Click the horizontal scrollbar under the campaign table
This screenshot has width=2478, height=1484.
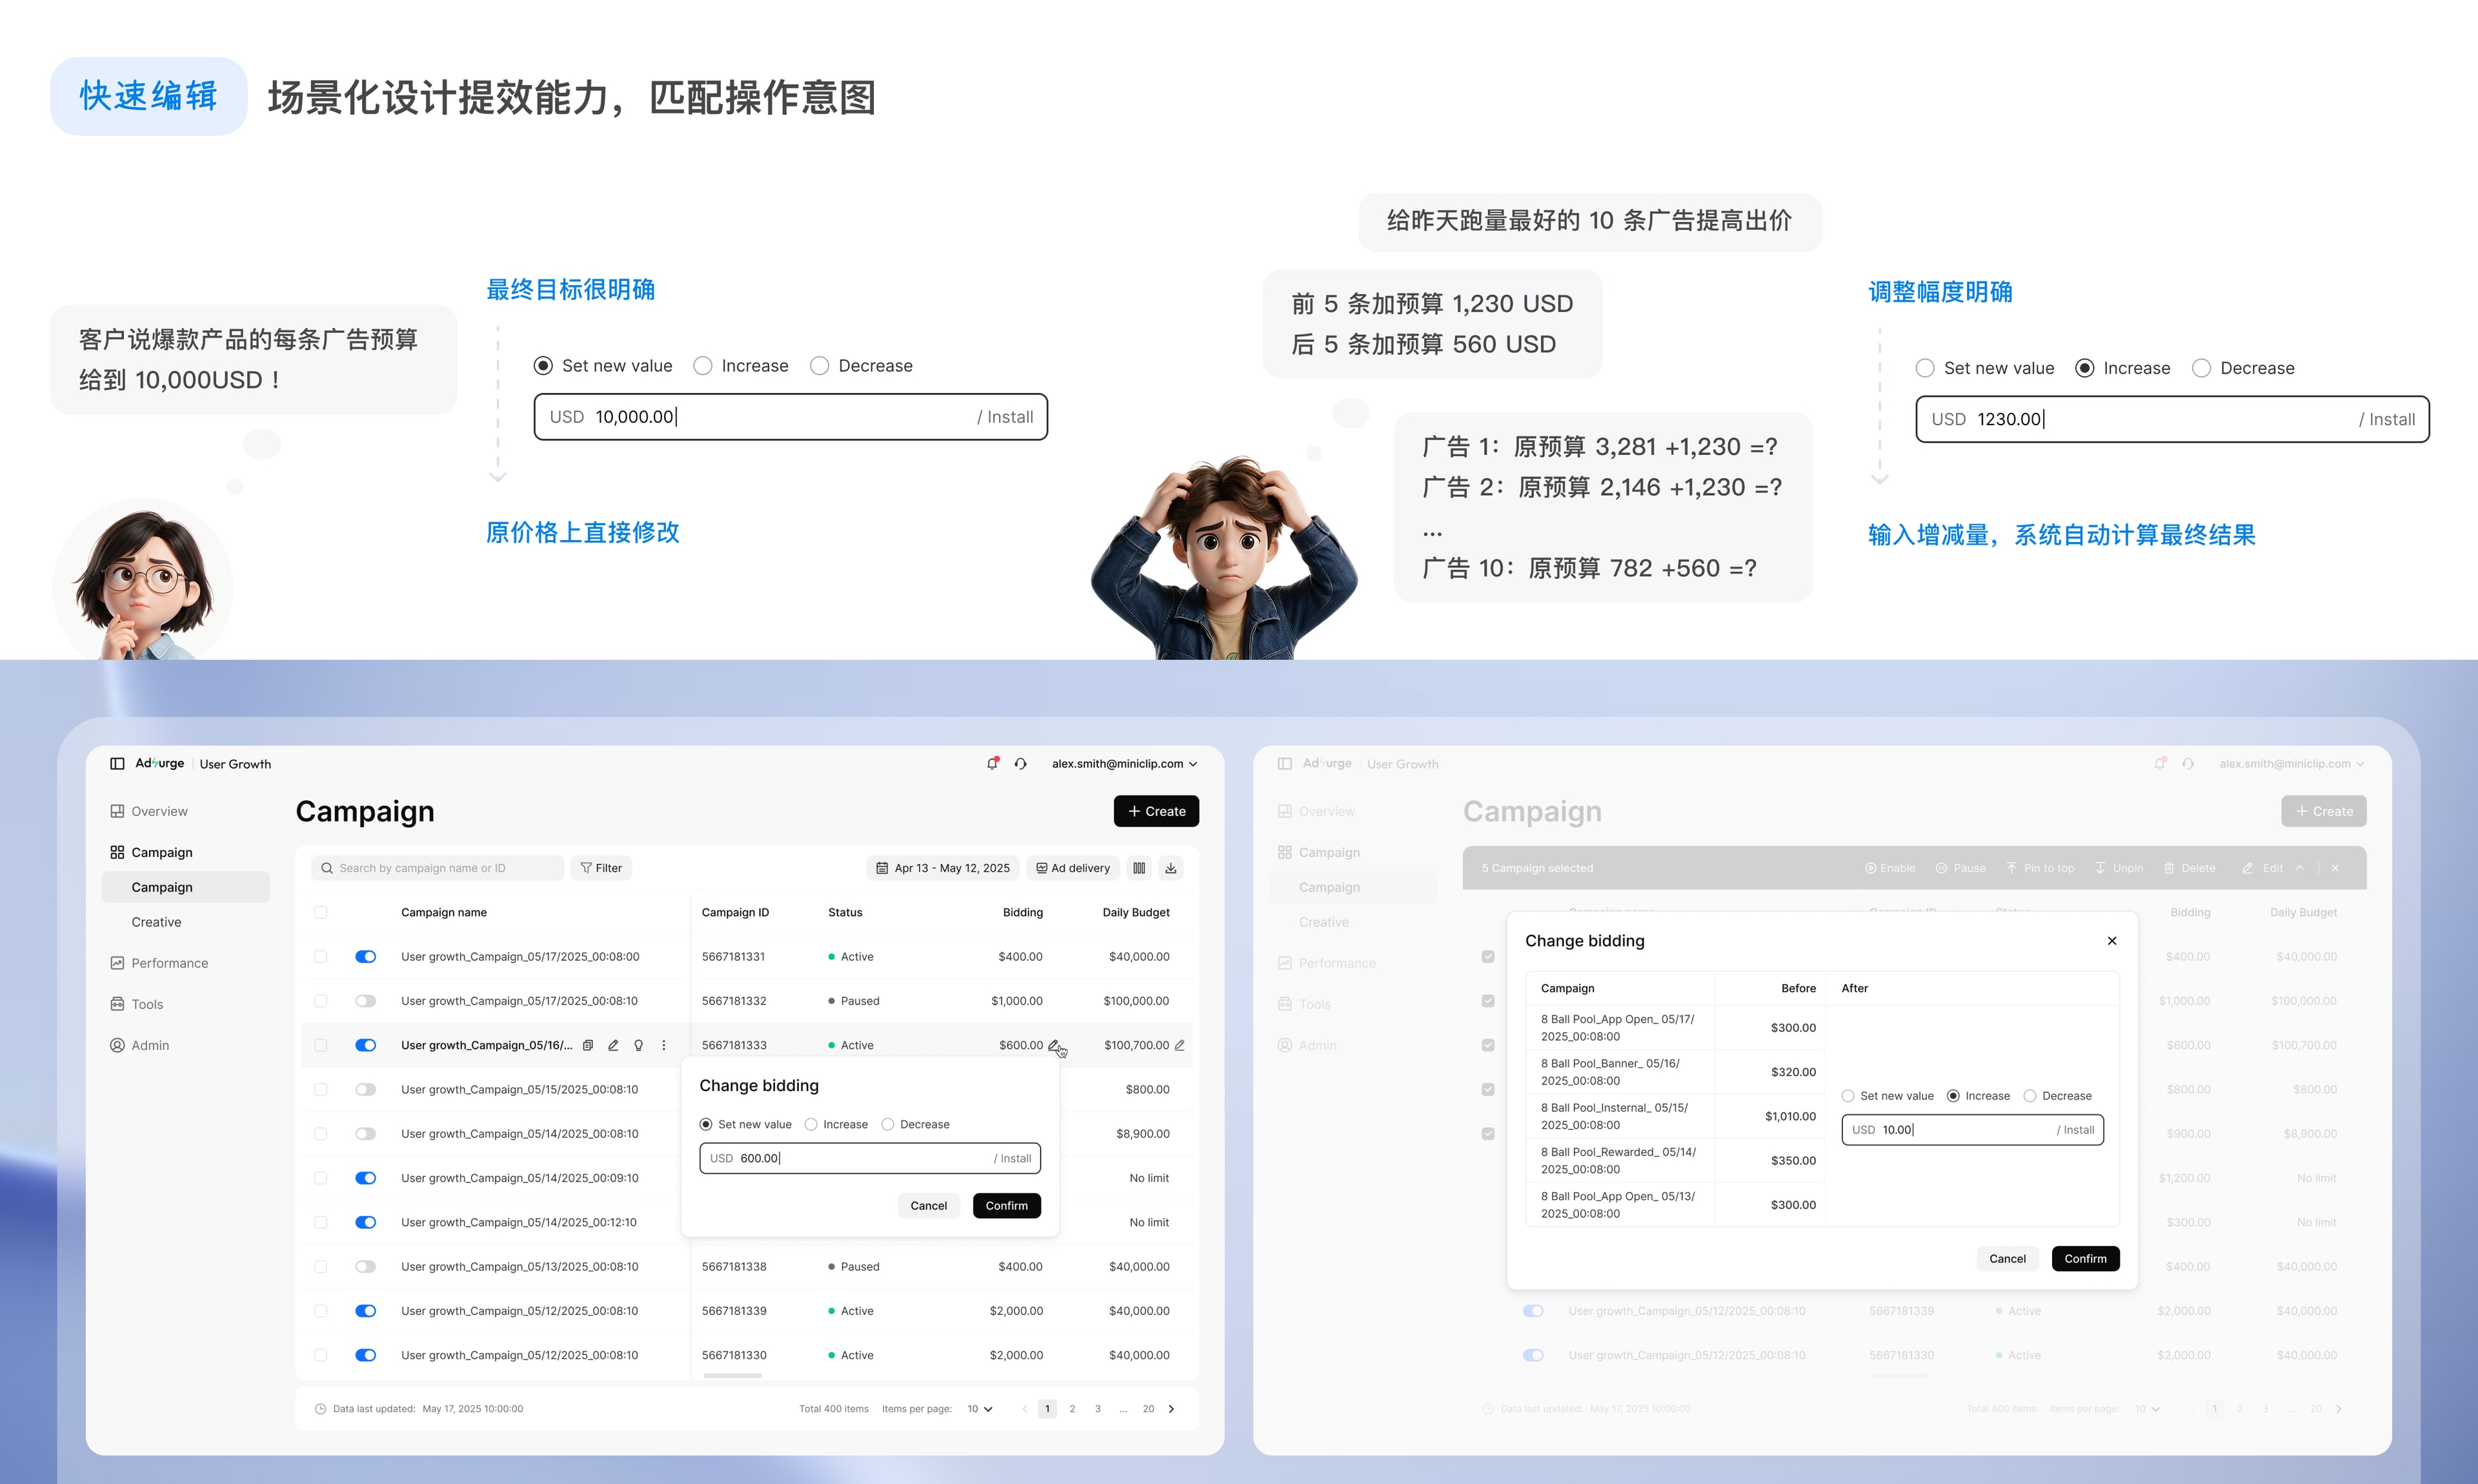[x=733, y=1376]
